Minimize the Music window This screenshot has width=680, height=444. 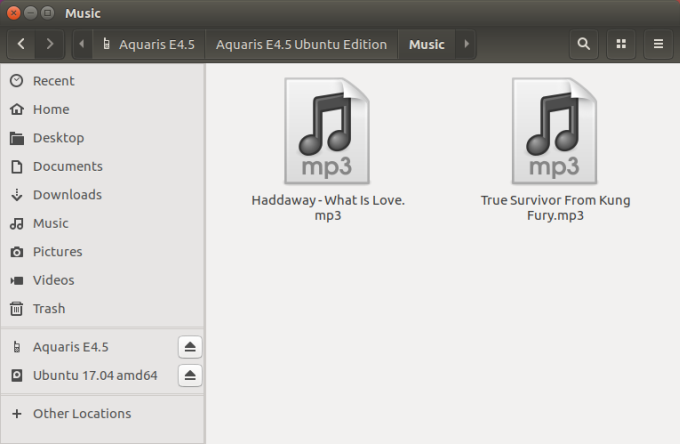click(x=30, y=13)
